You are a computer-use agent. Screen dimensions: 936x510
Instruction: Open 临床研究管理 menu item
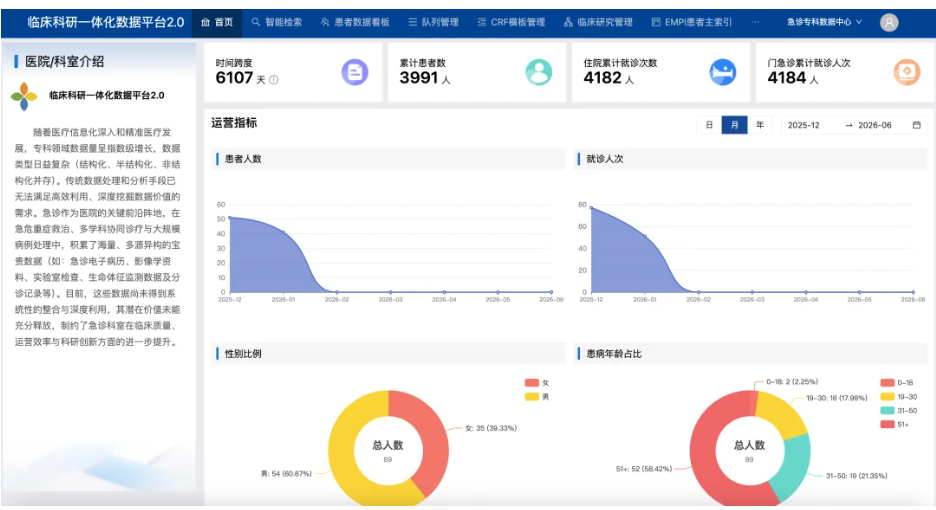click(x=598, y=22)
